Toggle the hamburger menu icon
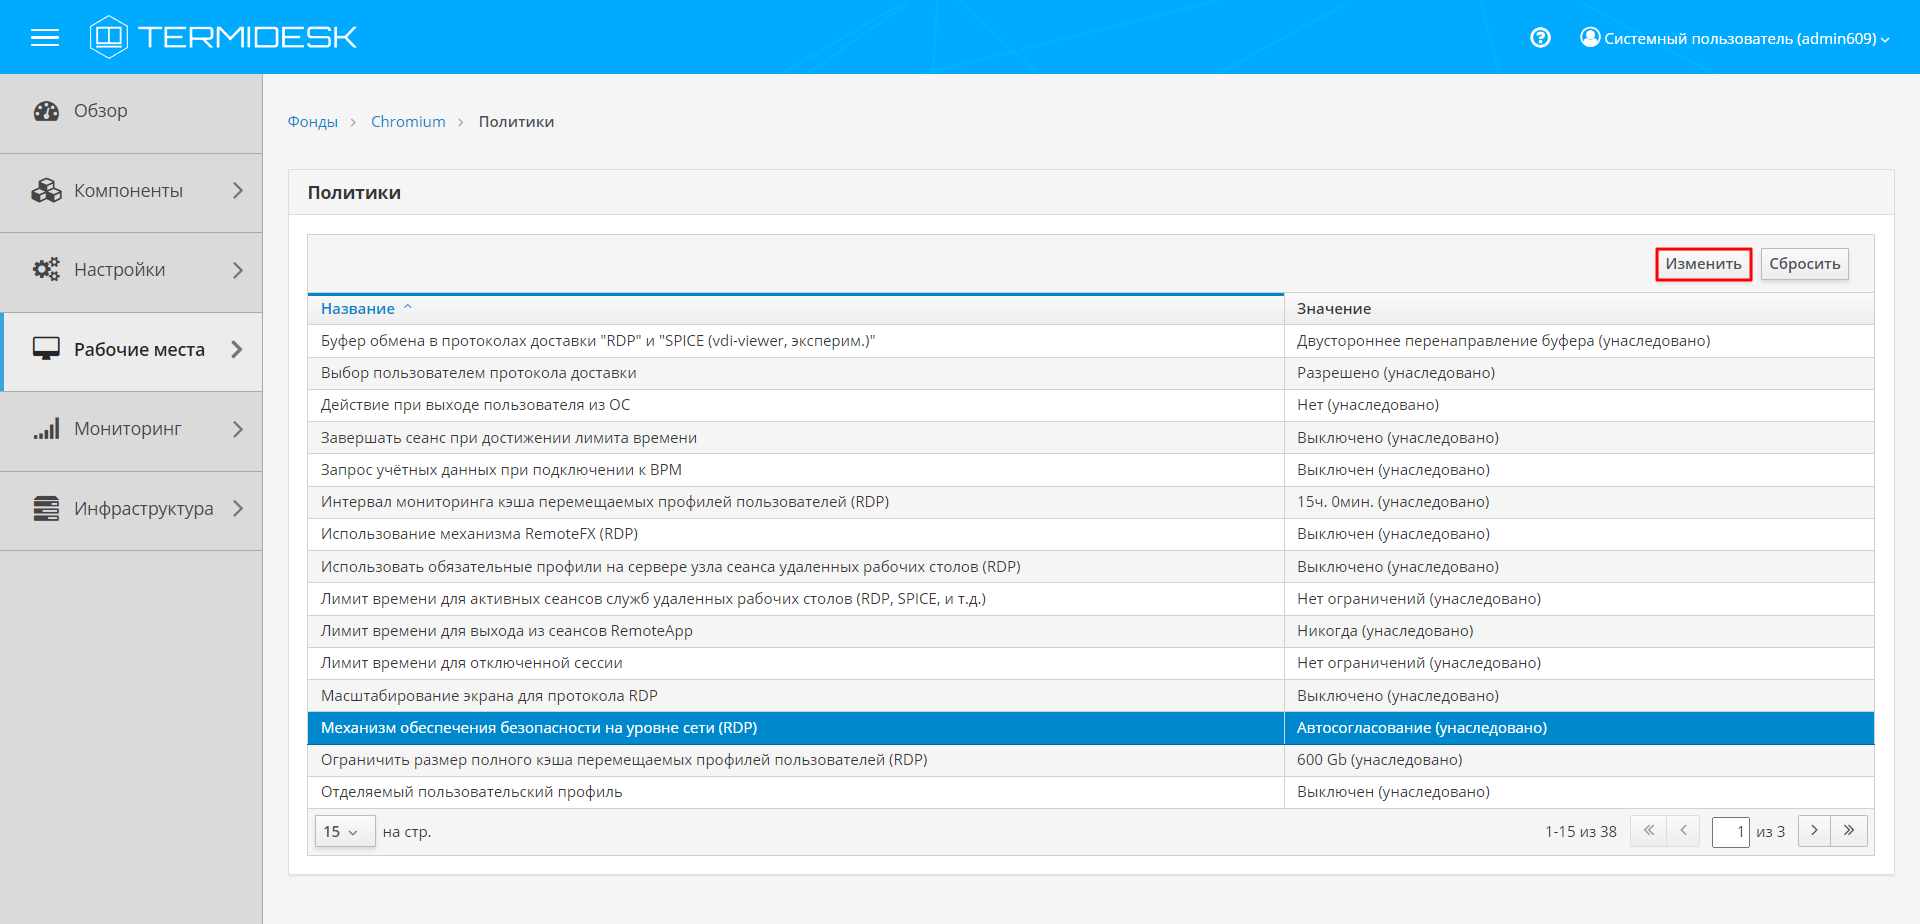Image resolution: width=1920 pixels, height=924 pixels. pyautogui.click(x=45, y=38)
